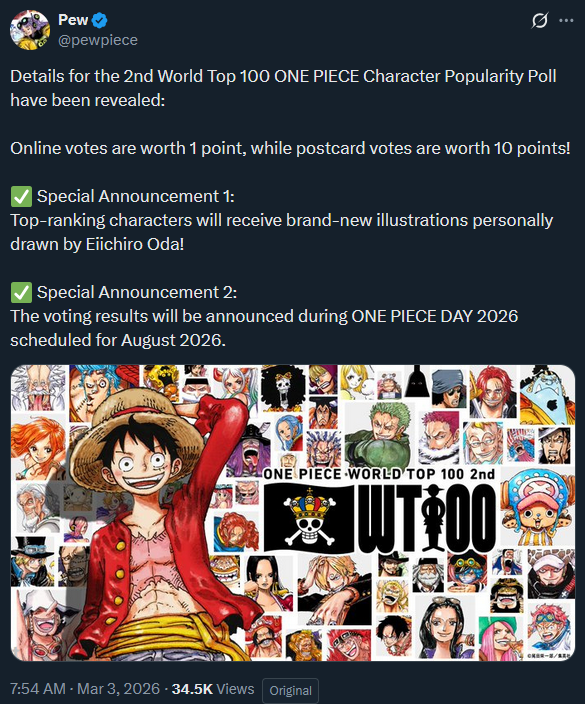Click the Original image label button
The width and height of the screenshot is (585, 704).
pyautogui.click(x=290, y=690)
